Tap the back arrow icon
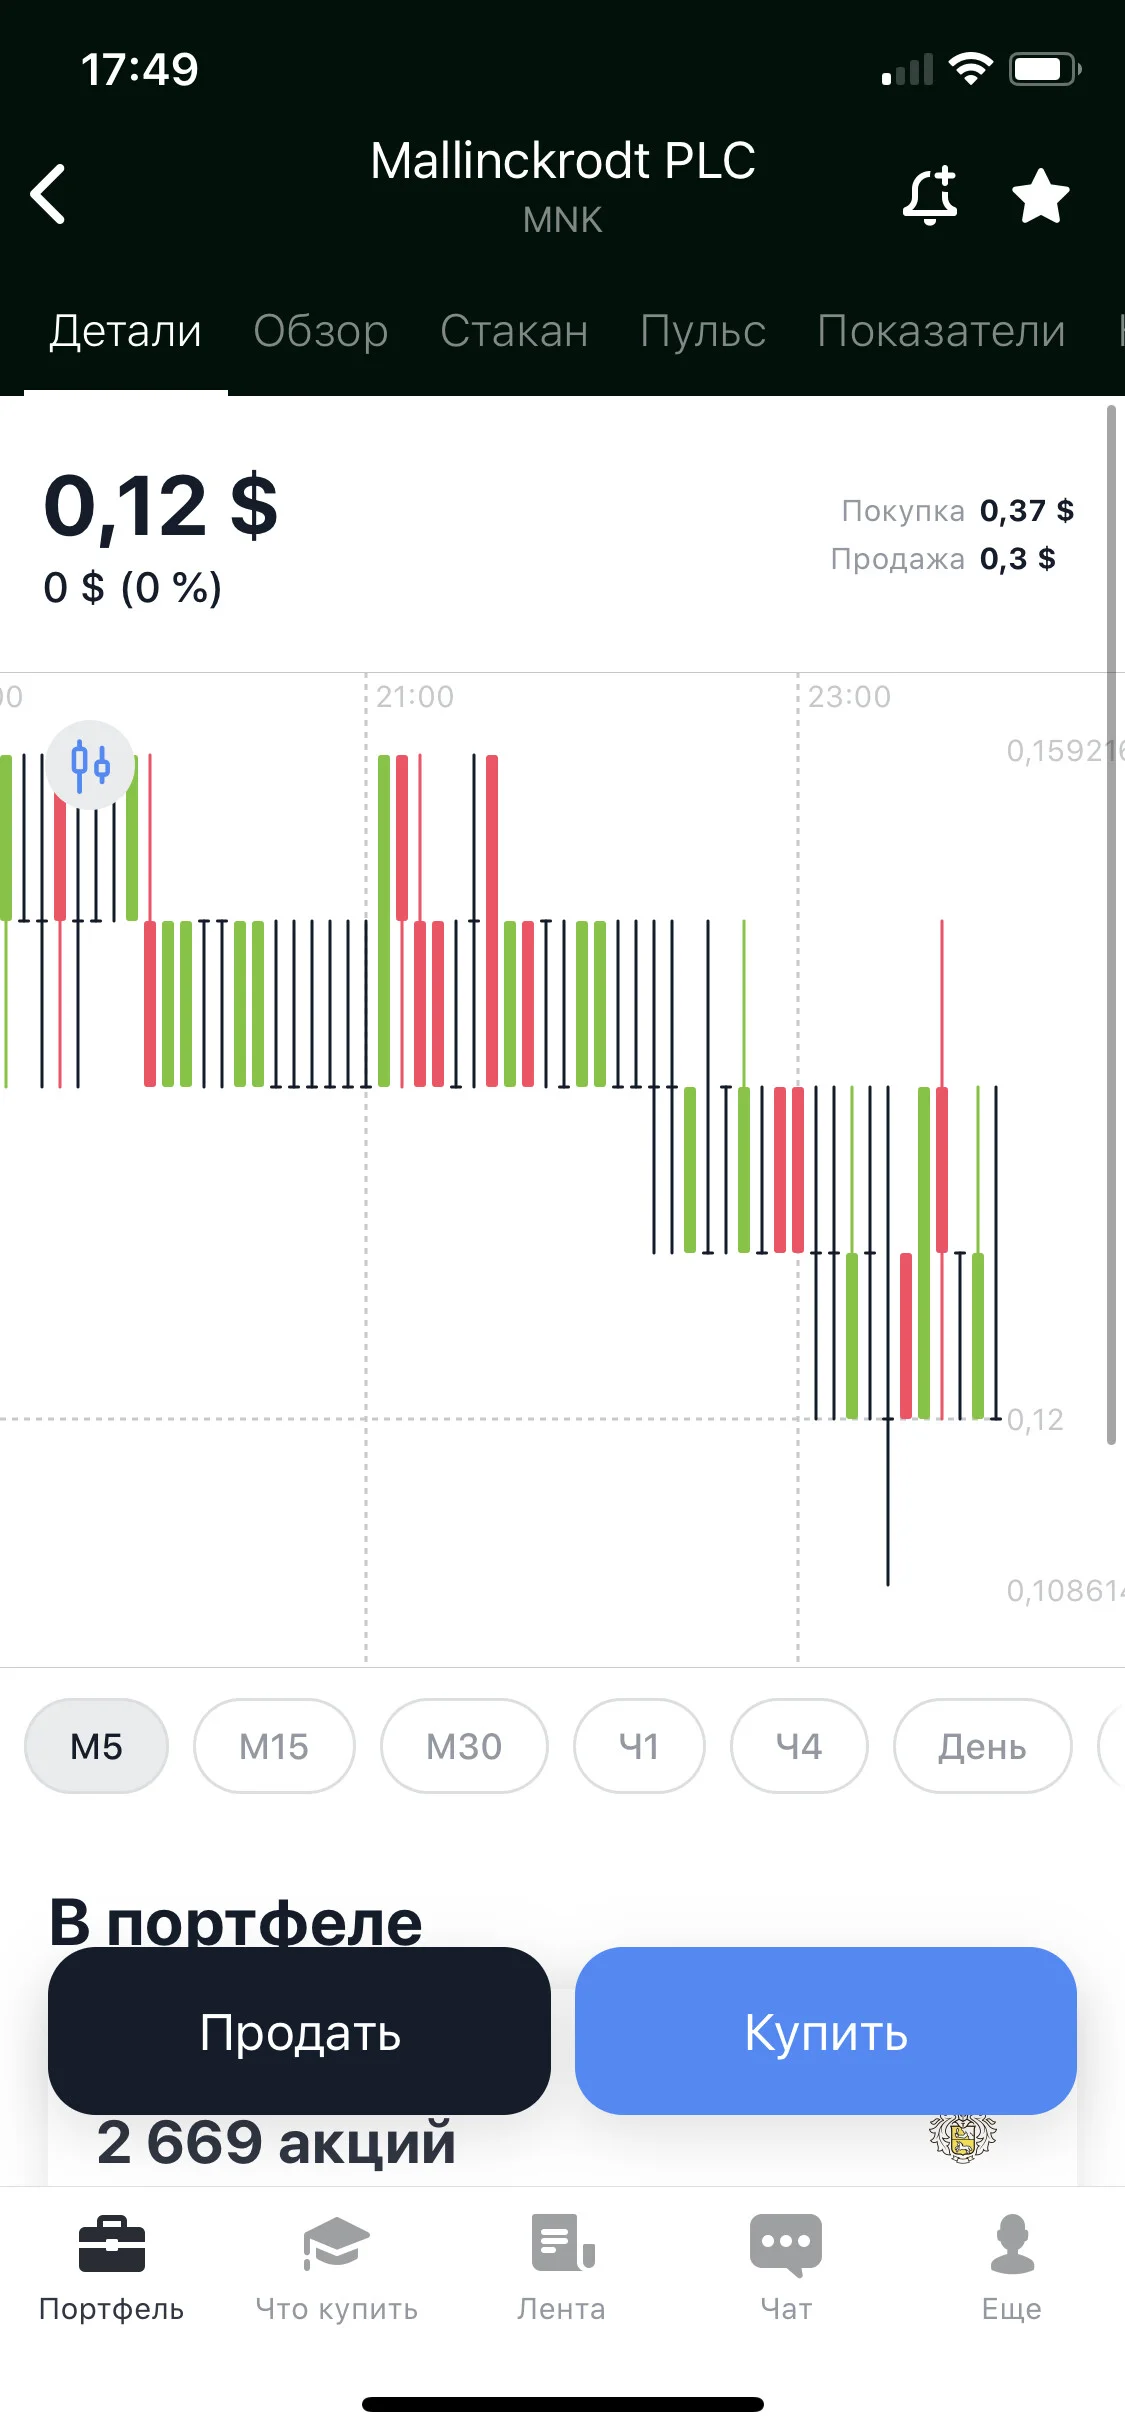This screenshot has width=1125, height=2436. click(48, 194)
